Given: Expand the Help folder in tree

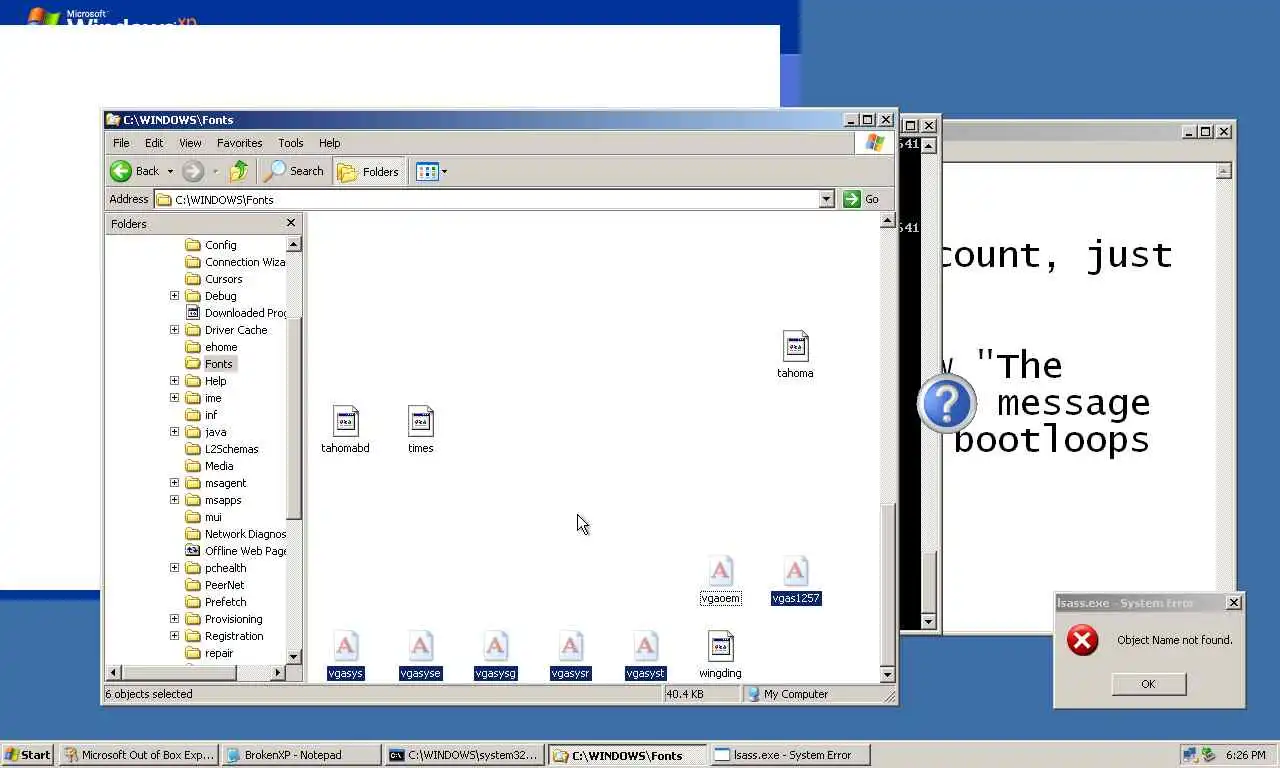Looking at the screenshot, I should 174,381.
